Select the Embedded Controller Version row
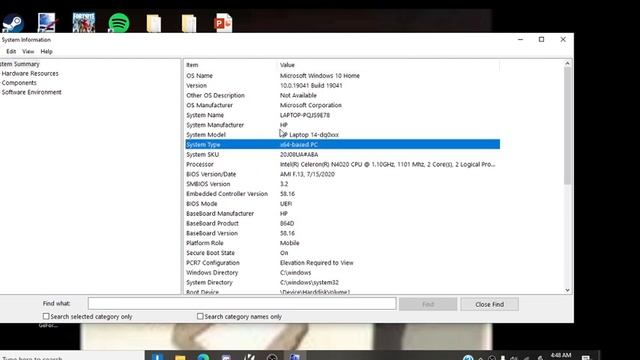This screenshot has height=360, width=640. [342, 193]
